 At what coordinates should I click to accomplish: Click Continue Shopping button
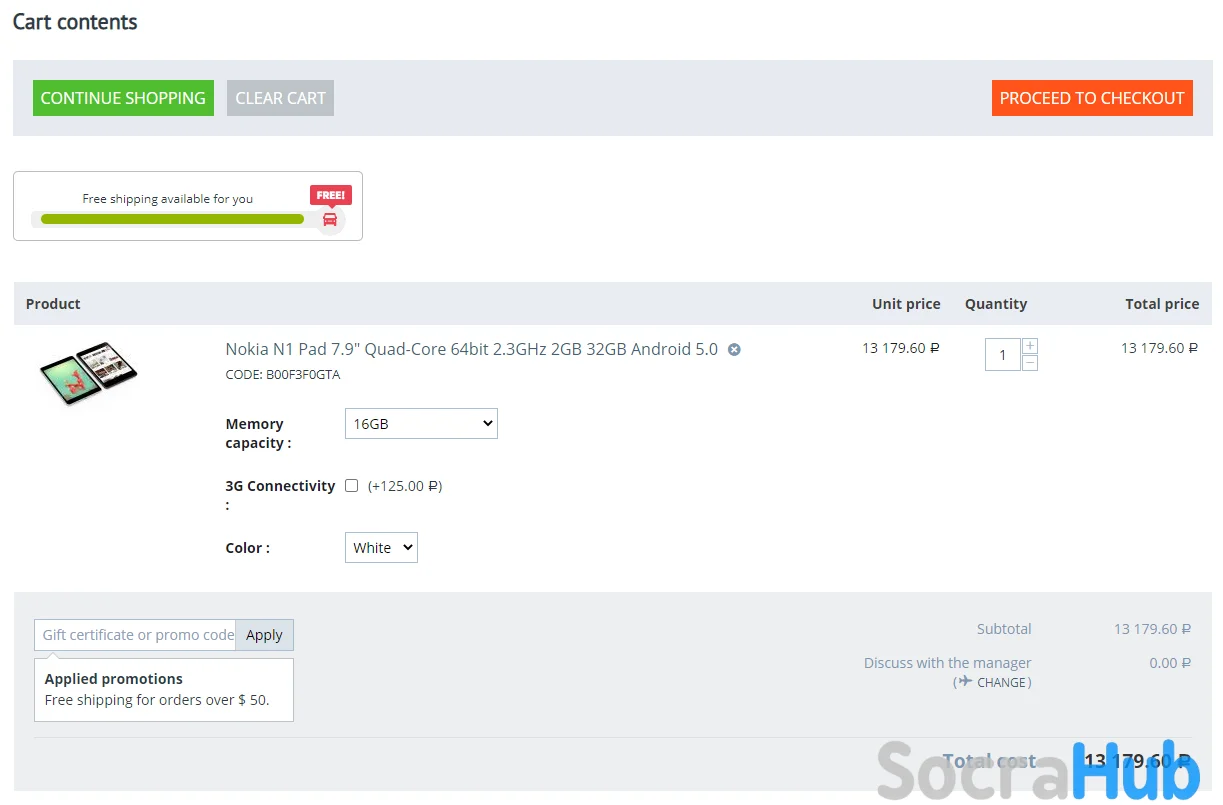click(123, 98)
